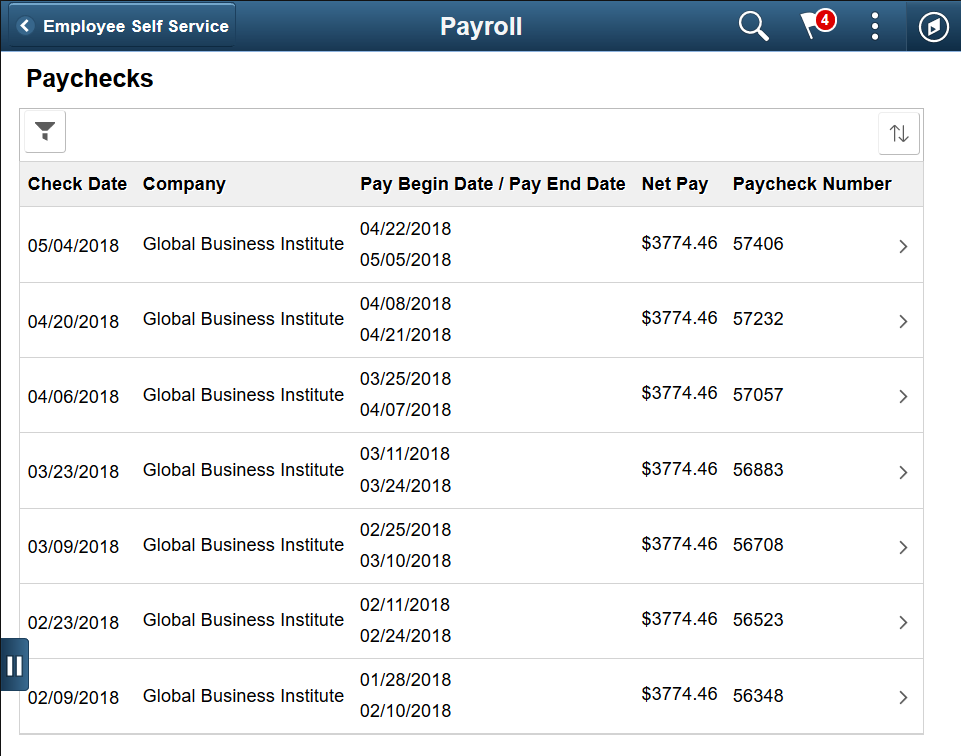Open paycheck 57406 details chevron
Image resolution: width=961 pixels, height=756 pixels.
click(x=903, y=246)
